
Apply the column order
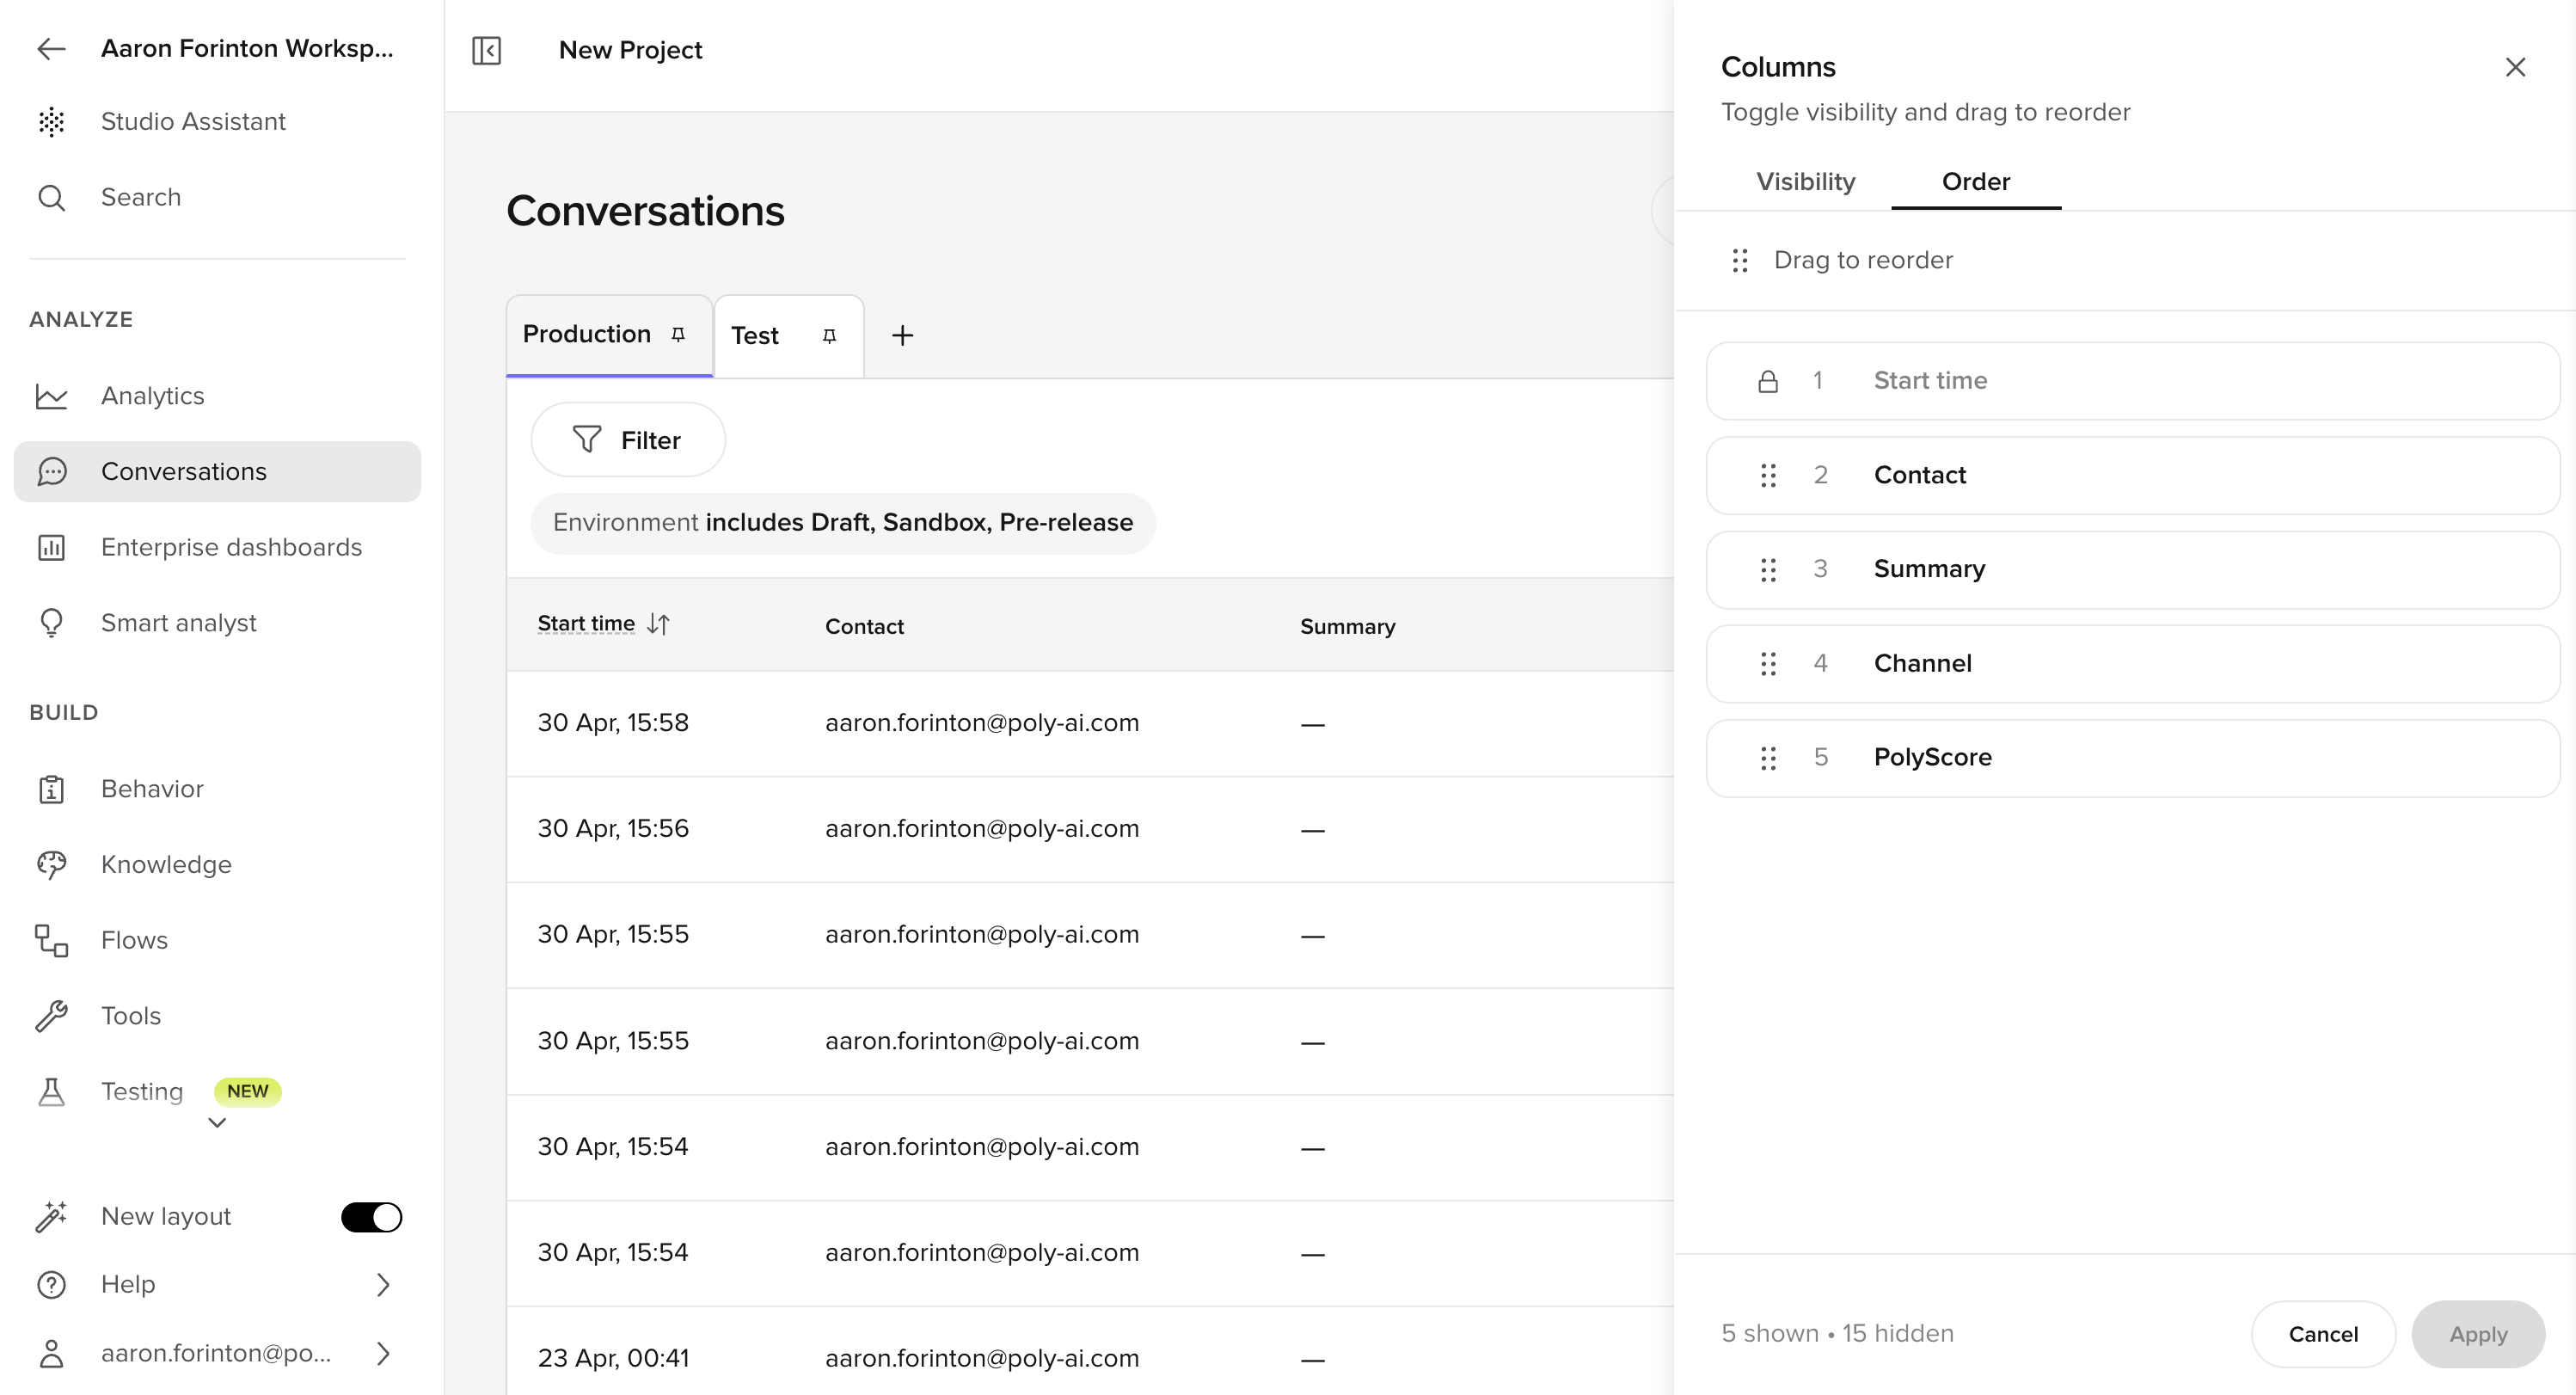coord(2478,1334)
